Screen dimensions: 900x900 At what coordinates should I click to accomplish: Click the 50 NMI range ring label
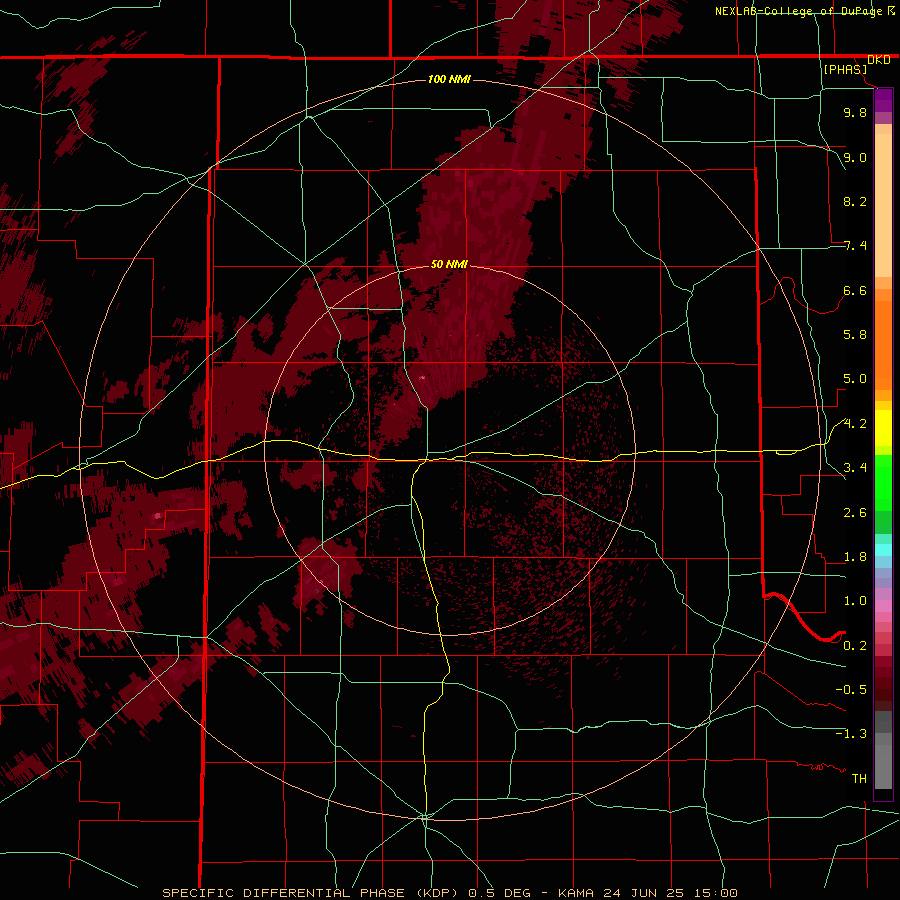449,264
